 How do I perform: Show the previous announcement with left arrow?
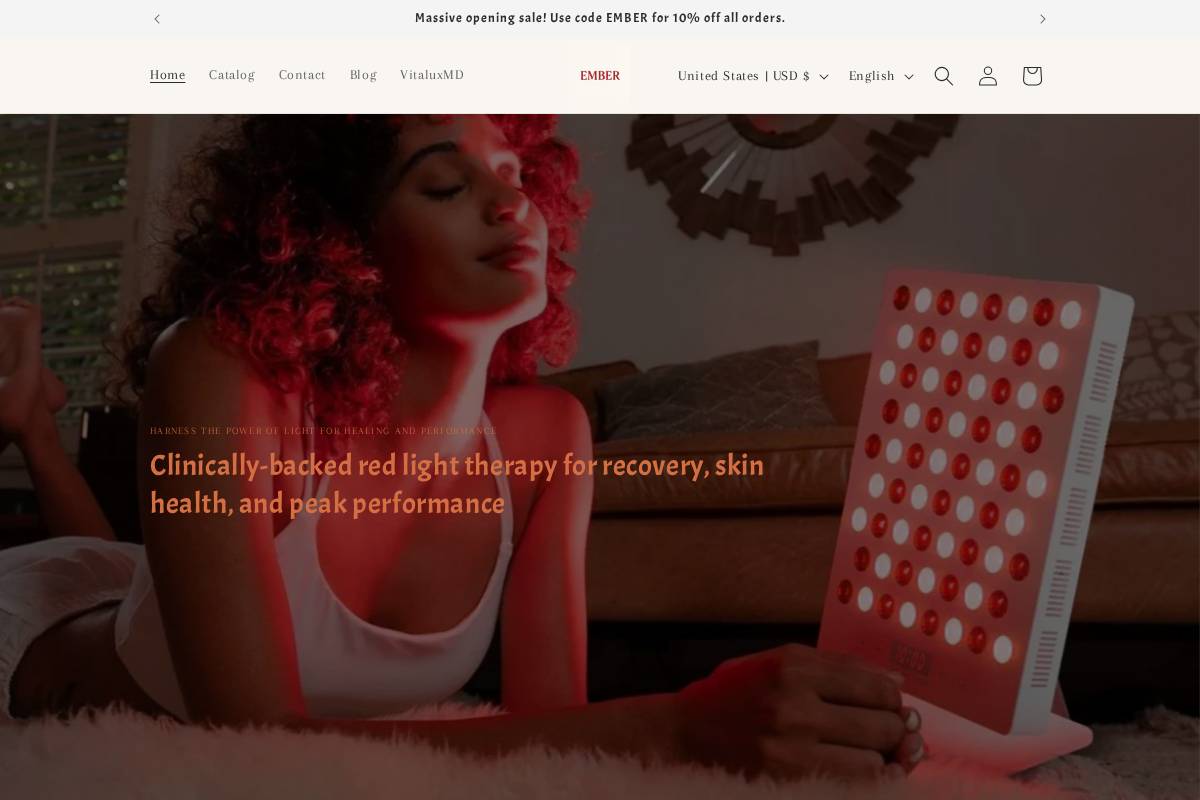tap(157, 18)
